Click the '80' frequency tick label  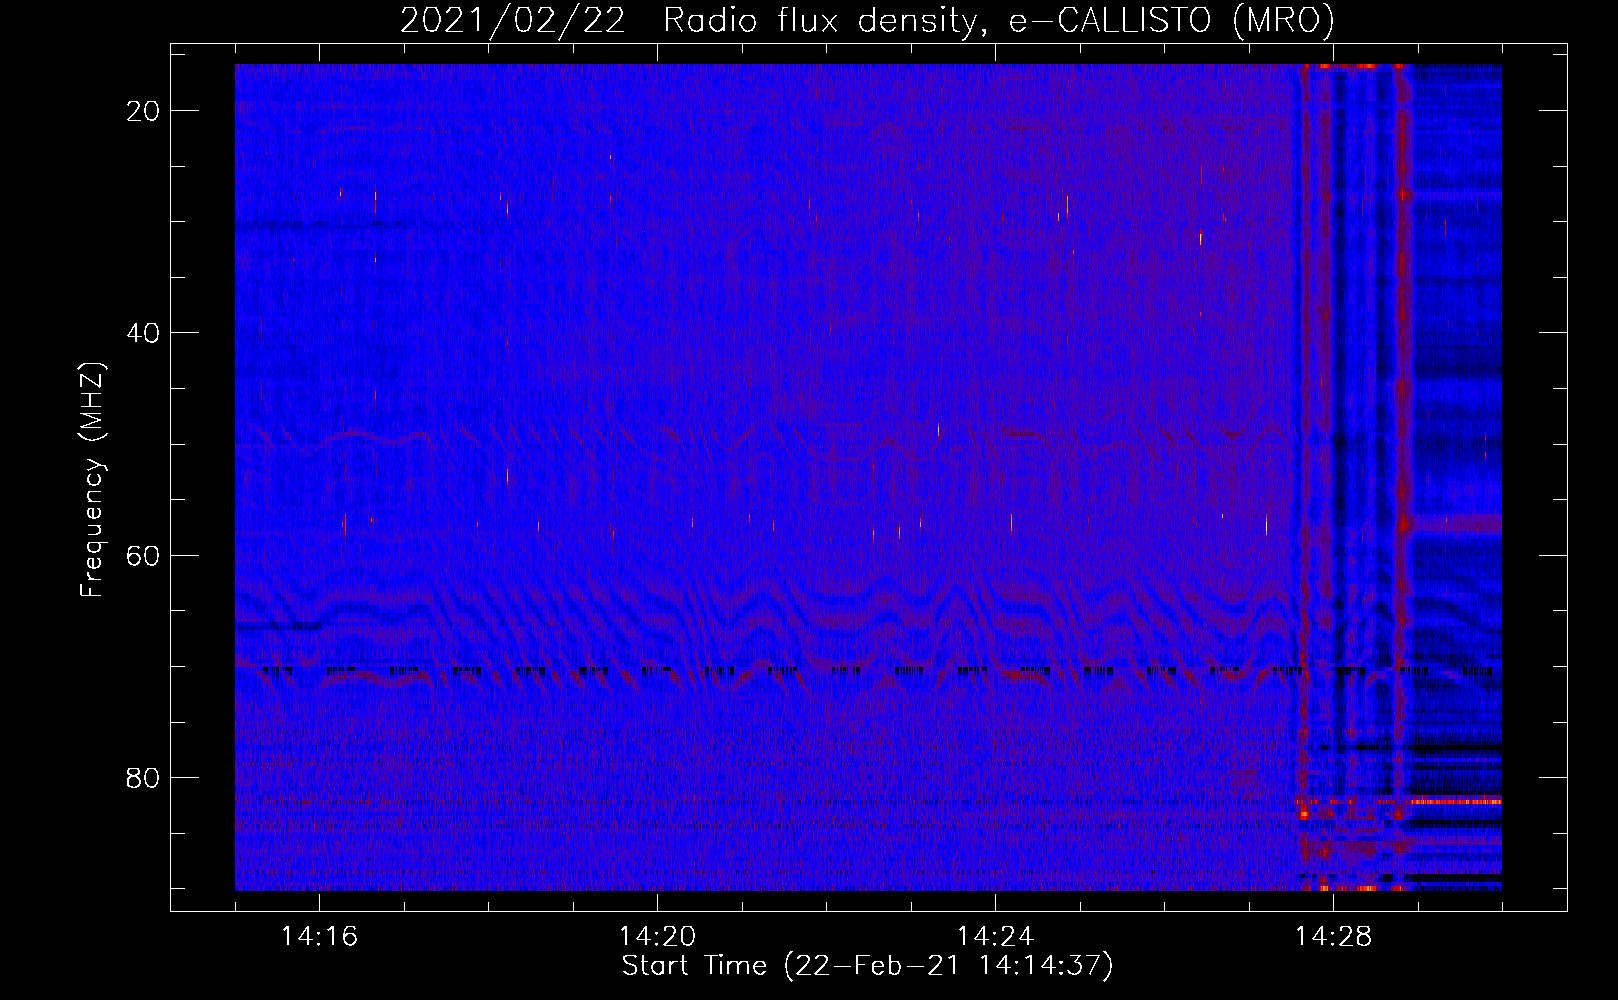coord(144,777)
